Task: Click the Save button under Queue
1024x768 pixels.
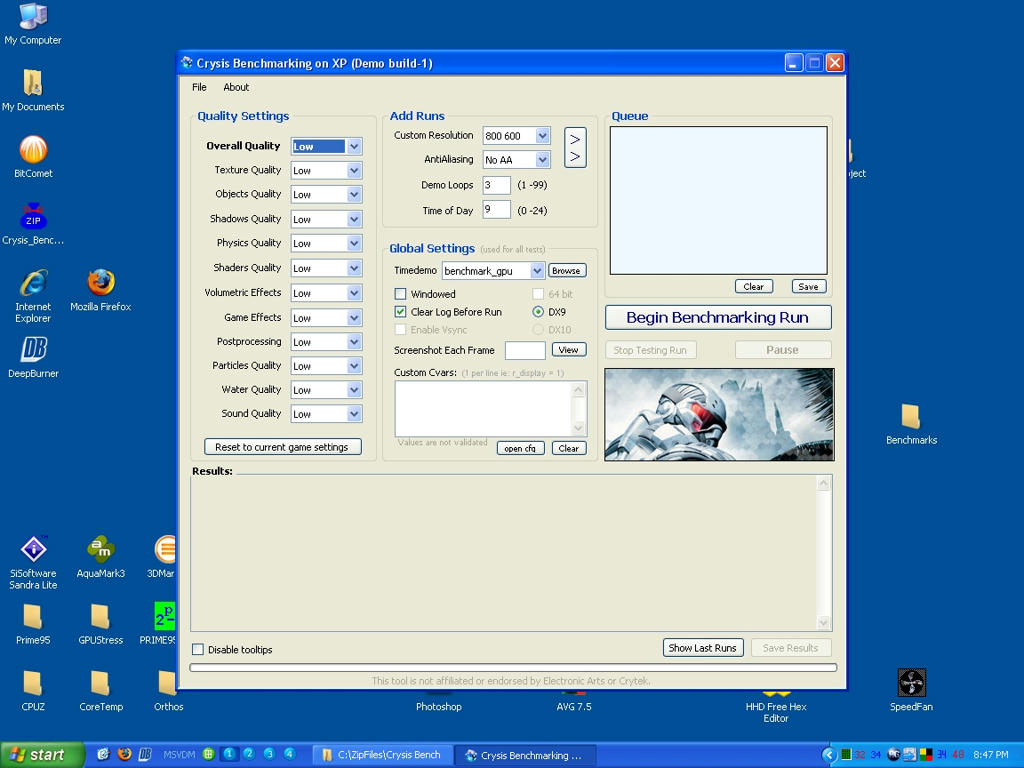Action: (808, 287)
